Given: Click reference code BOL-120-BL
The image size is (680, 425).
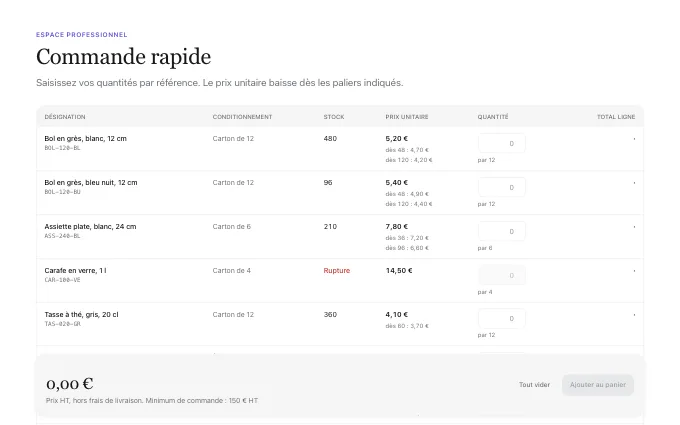Looking at the screenshot, I should [62, 148].
